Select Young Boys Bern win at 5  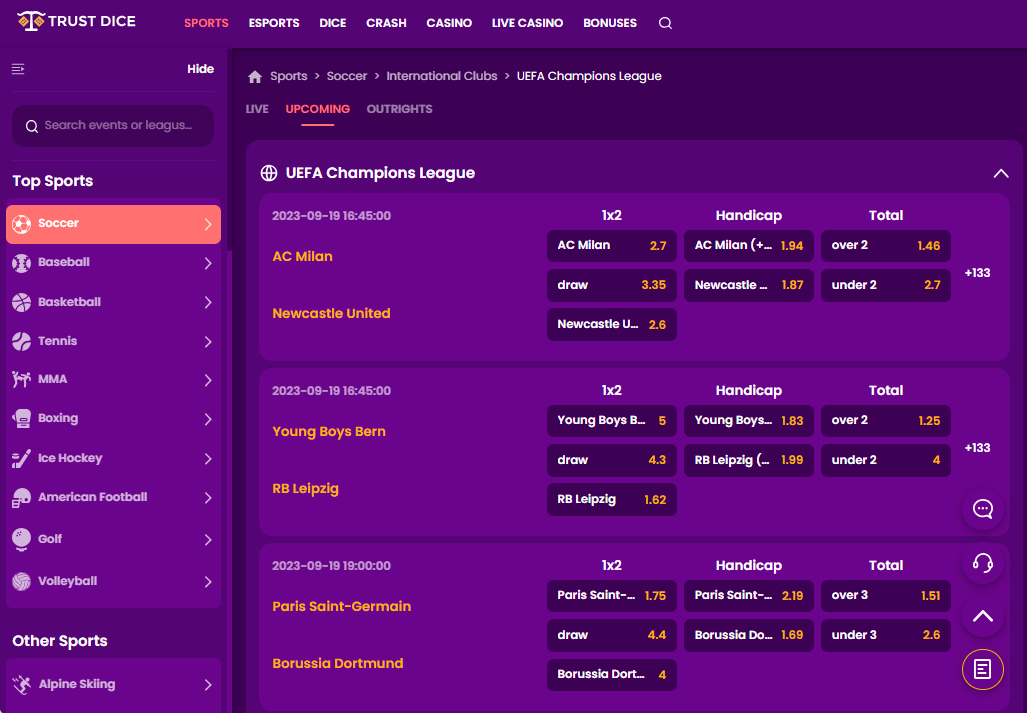pyautogui.click(x=612, y=421)
